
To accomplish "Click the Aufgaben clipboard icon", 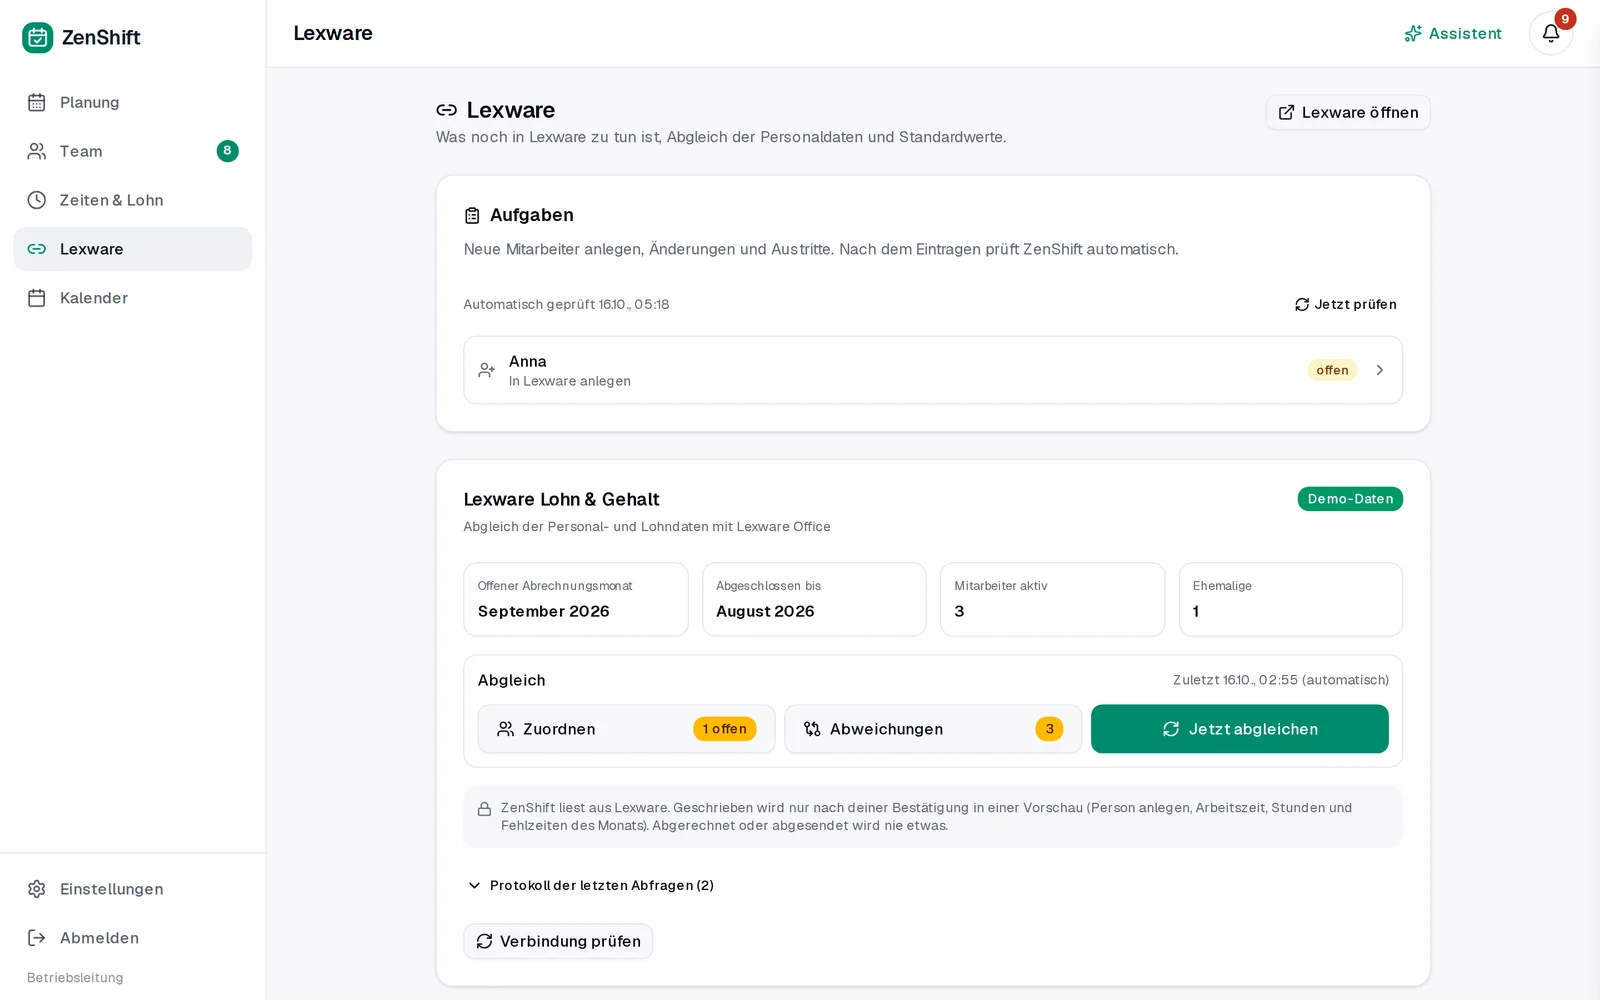I will coord(472,215).
